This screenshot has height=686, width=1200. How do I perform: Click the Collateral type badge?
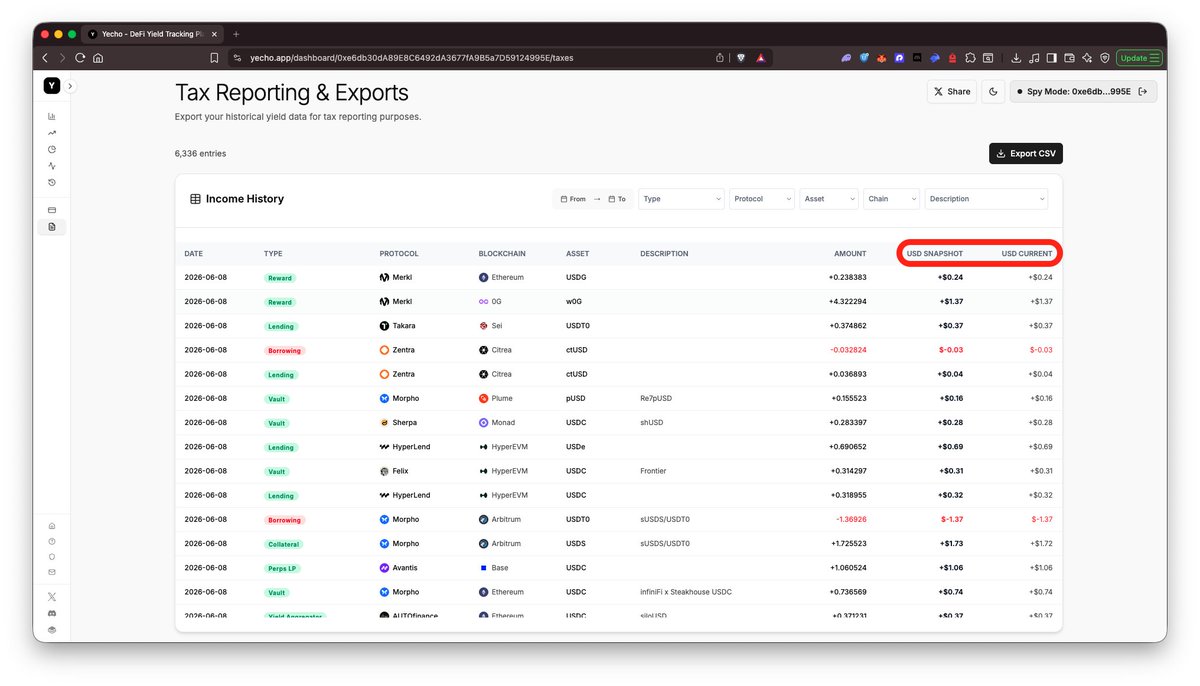[x=283, y=545]
